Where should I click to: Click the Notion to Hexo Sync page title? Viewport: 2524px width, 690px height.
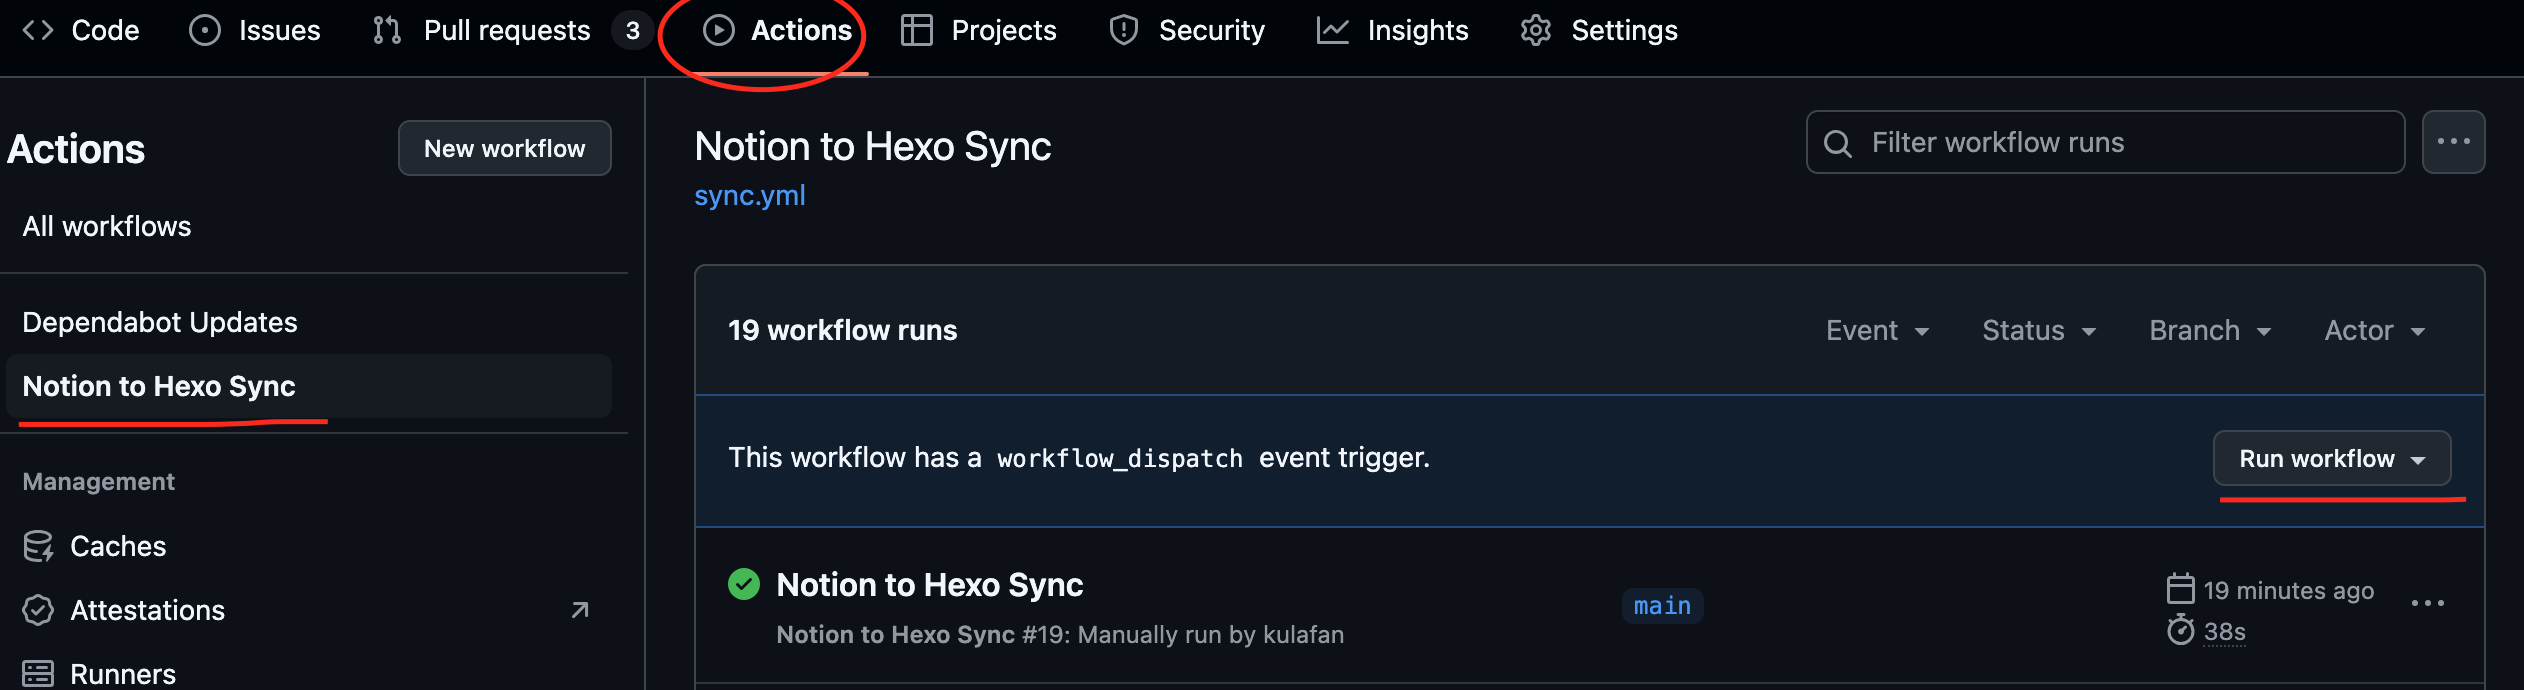873,147
